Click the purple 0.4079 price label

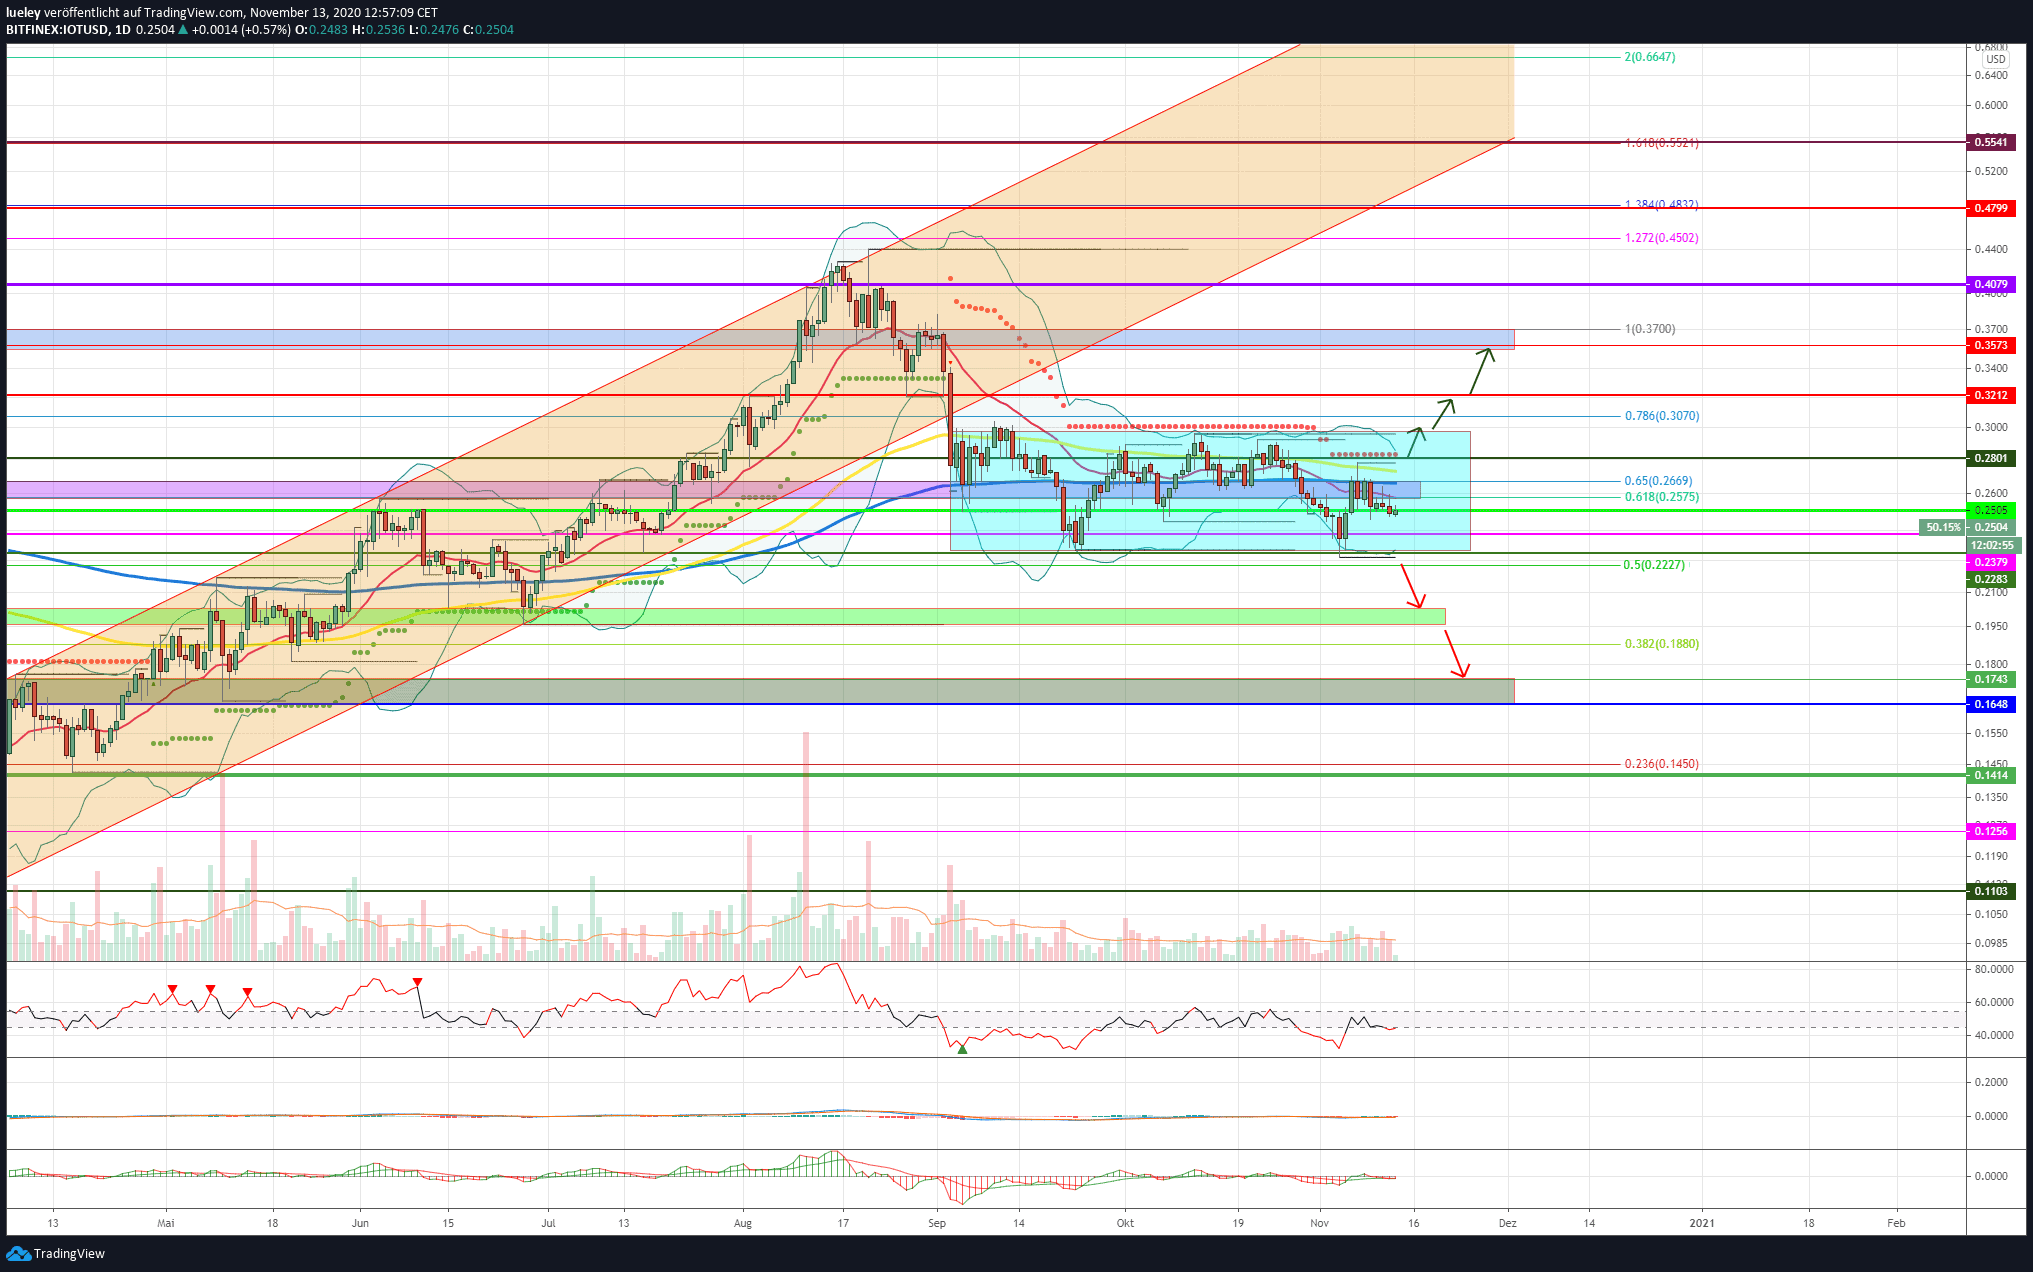(x=1990, y=284)
